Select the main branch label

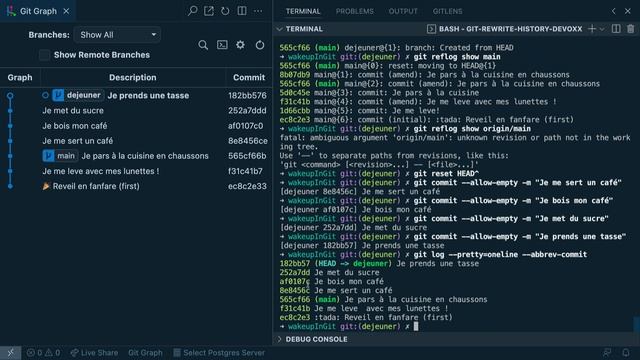[60, 156]
